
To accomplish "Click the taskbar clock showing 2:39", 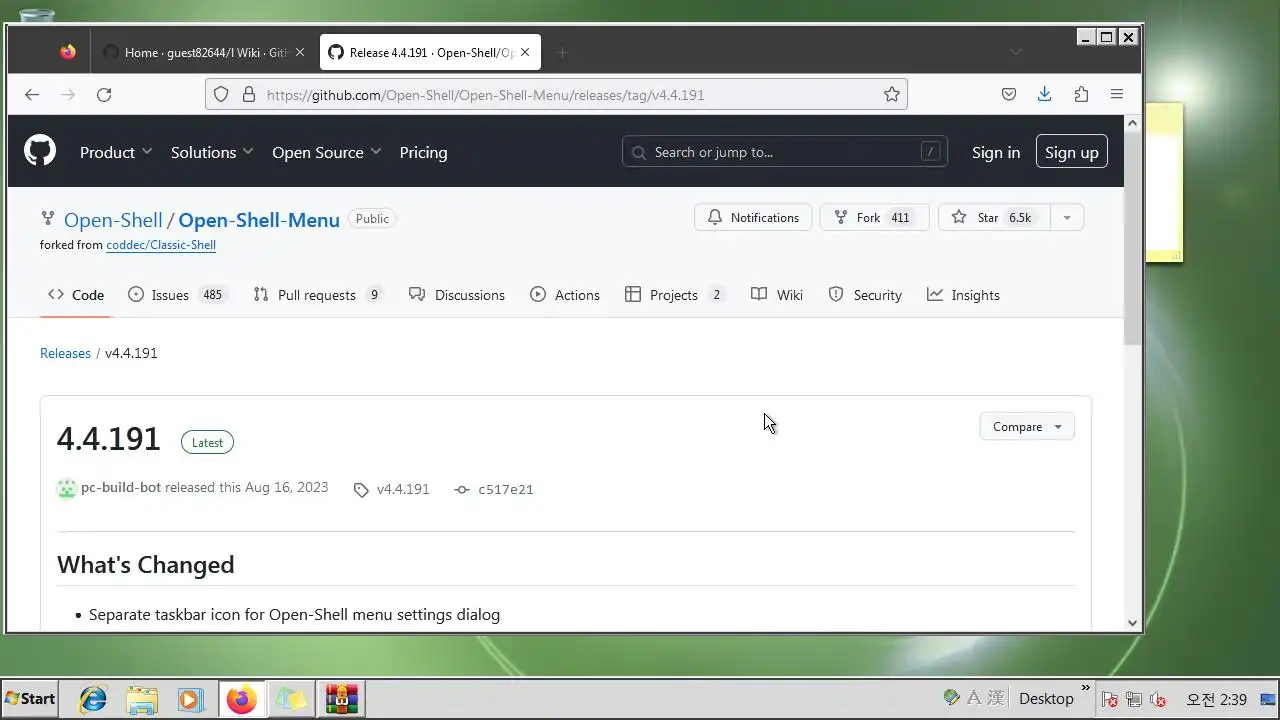I will point(1216,699).
